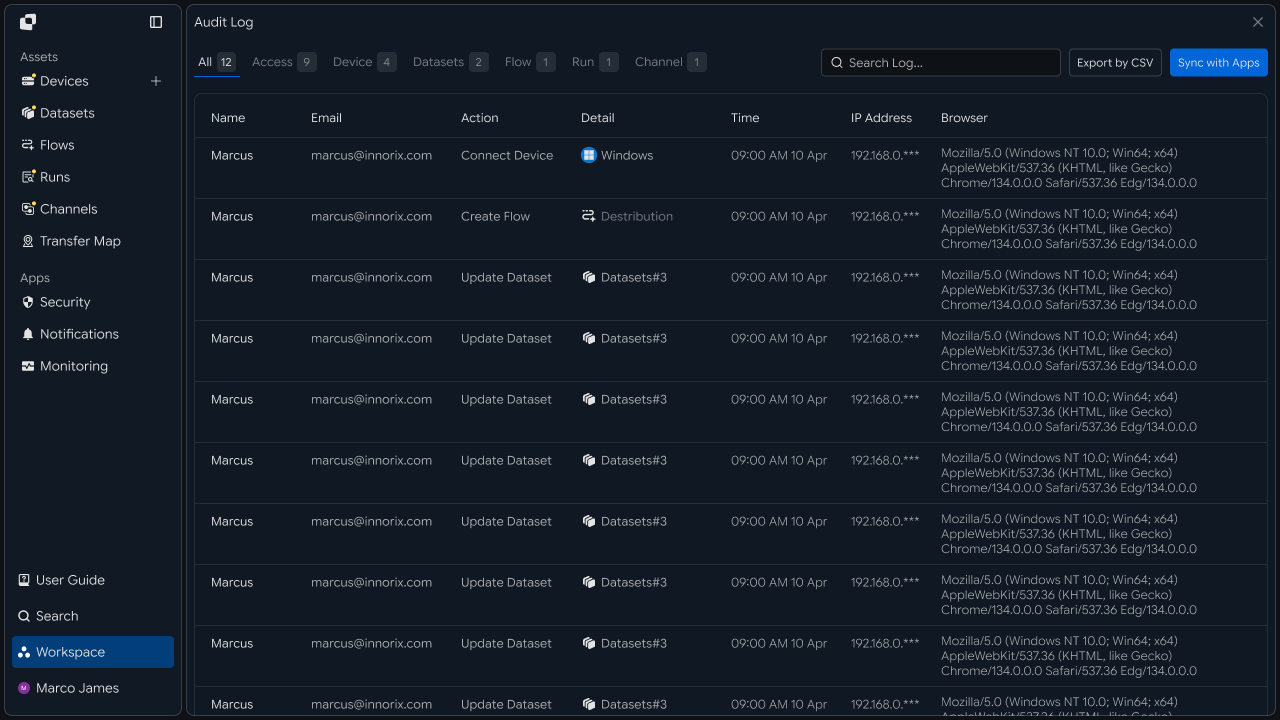Viewport: 1280px width, 720px height.
Task: Switch to the Device tab
Action: tap(364, 62)
